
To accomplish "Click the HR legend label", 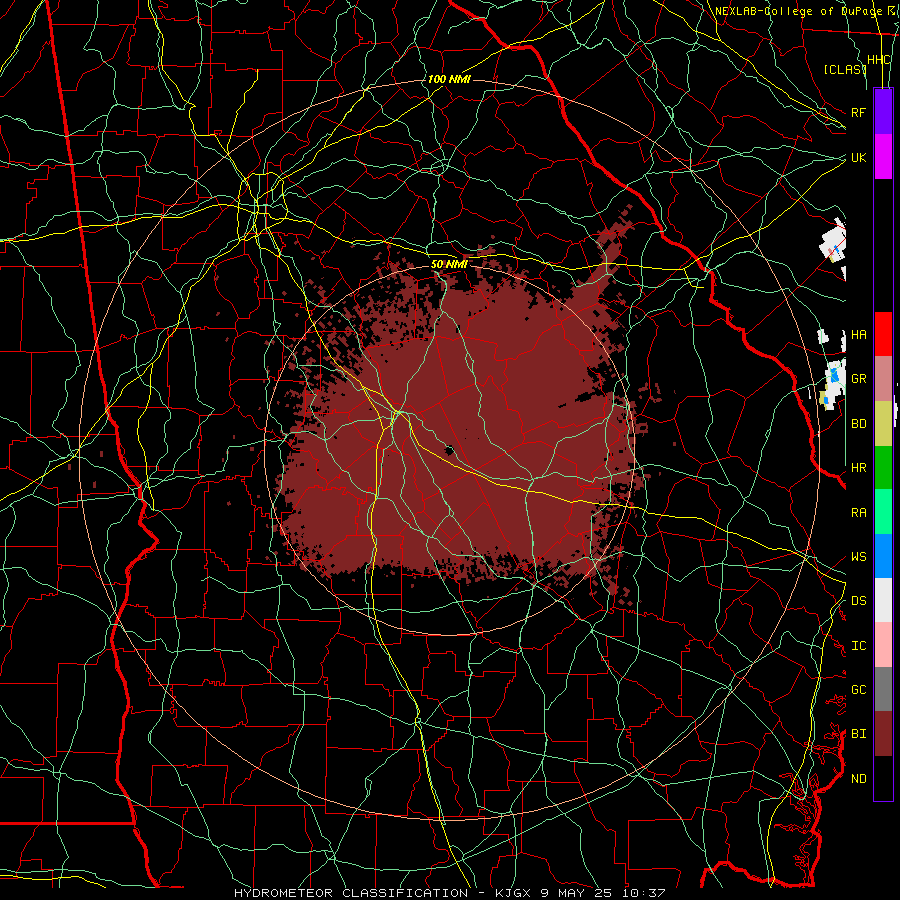I will point(858,468).
